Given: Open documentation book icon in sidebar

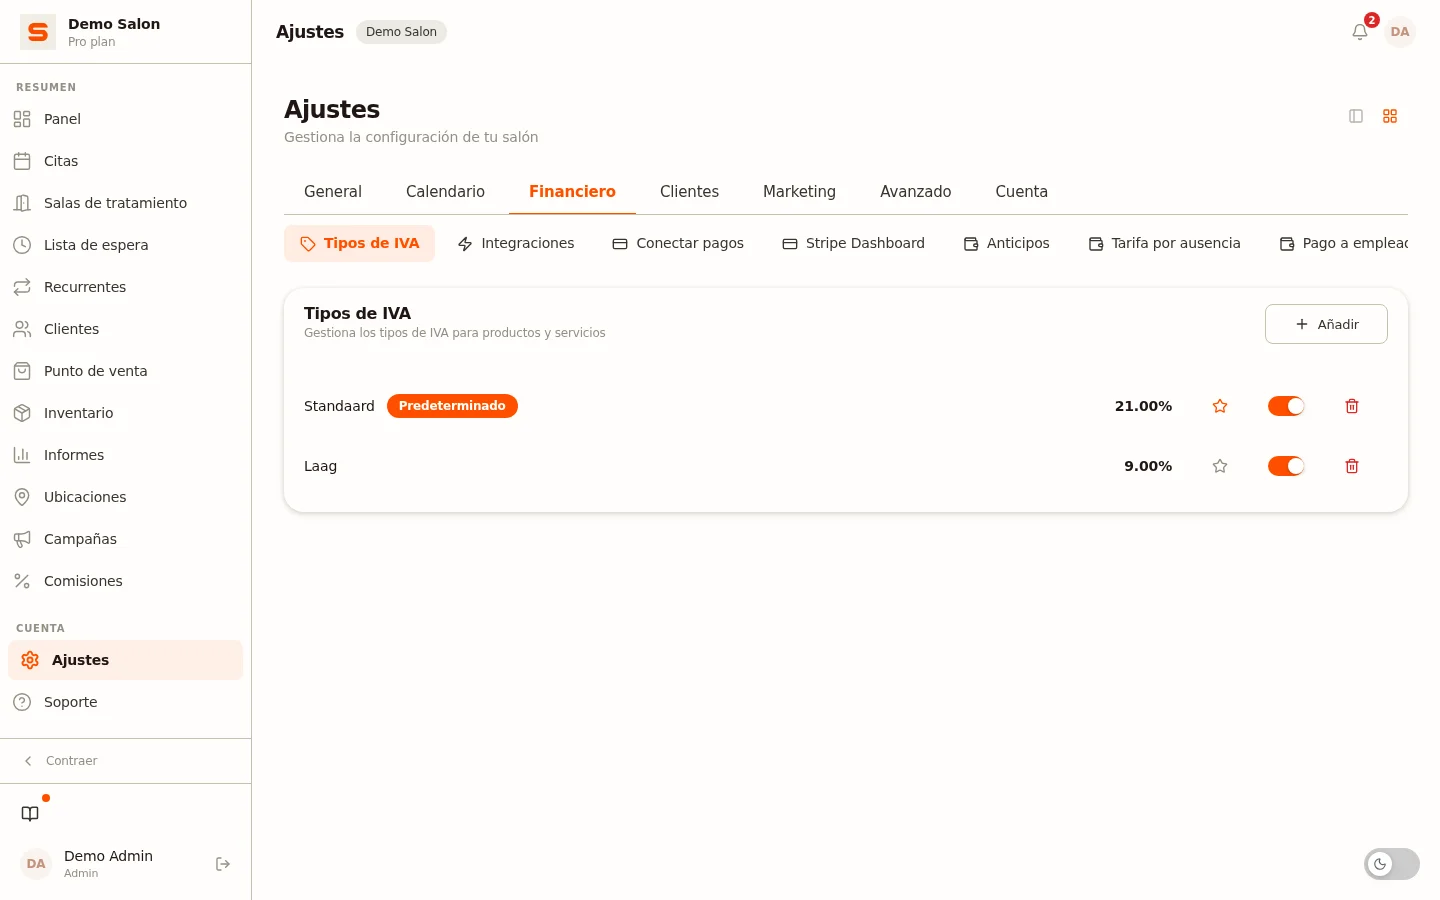Looking at the screenshot, I should pyautogui.click(x=30, y=814).
